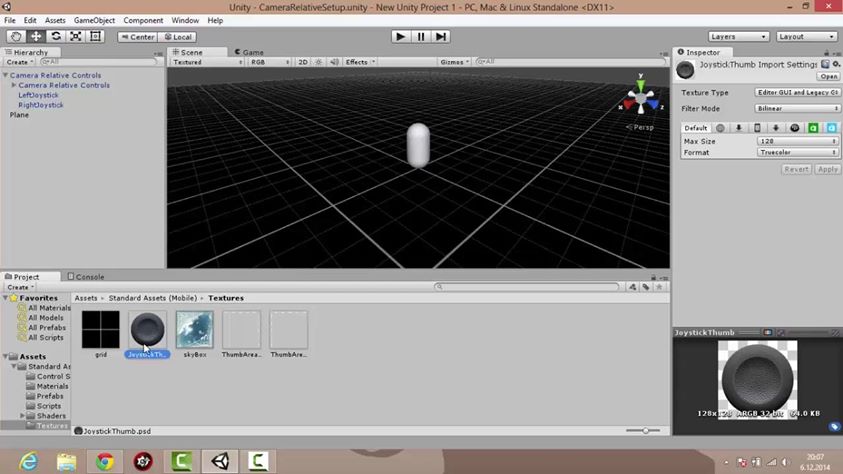Open the Layout dropdown

pyautogui.click(x=806, y=37)
